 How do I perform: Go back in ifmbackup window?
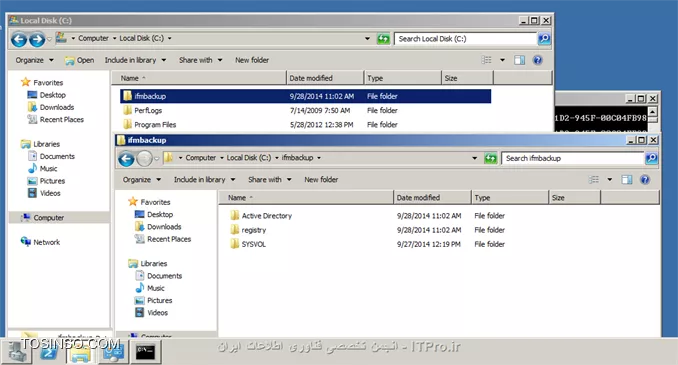click(x=126, y=159)
